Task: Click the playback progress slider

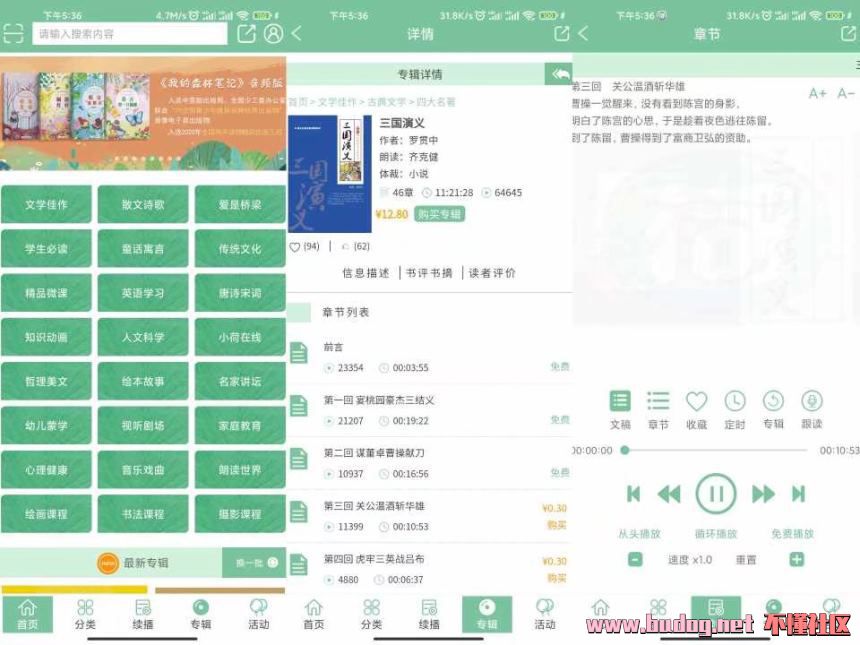Action: click(x=716, y=450)
